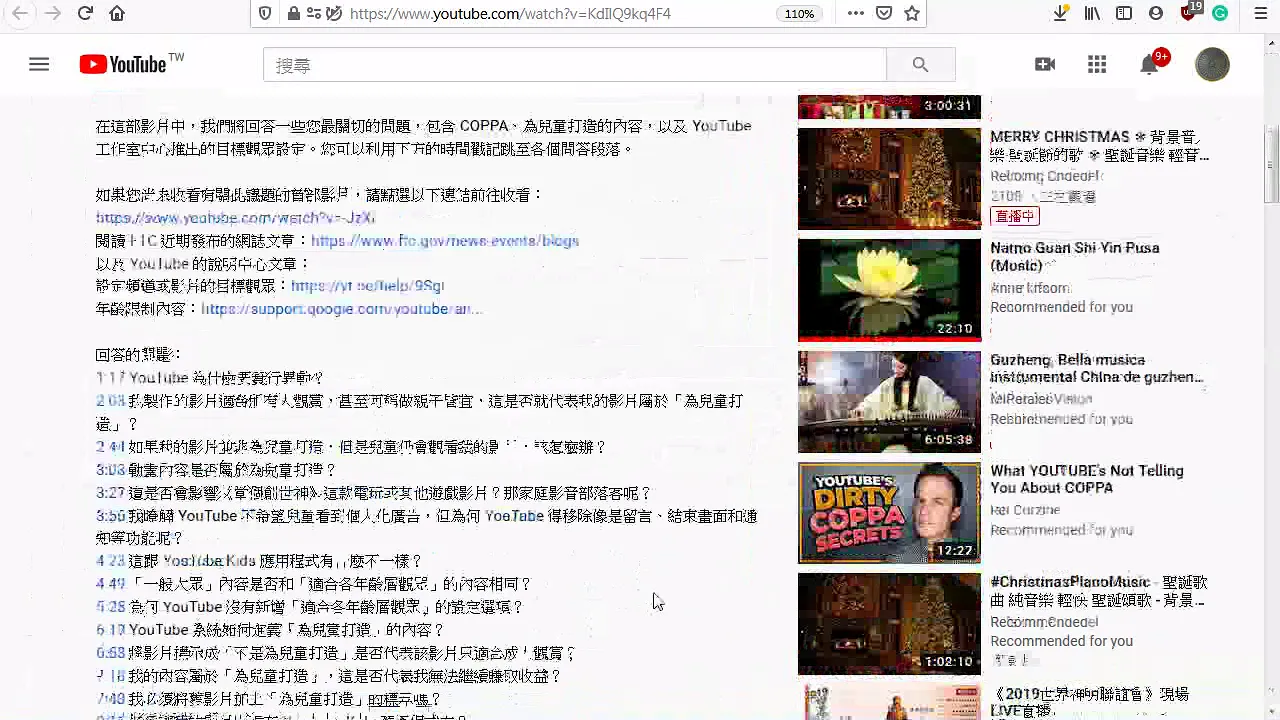The height and width of the screenshot is (720, 1280).
Task: Open Namo Guan Shi Yin Pusa title
Action: [1075, 257]
